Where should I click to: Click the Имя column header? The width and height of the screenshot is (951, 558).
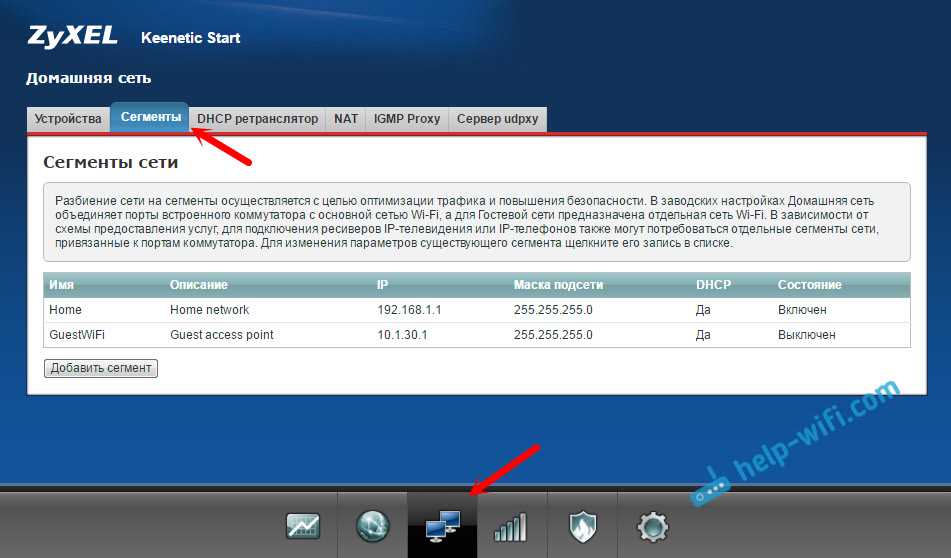coord(61,285)
